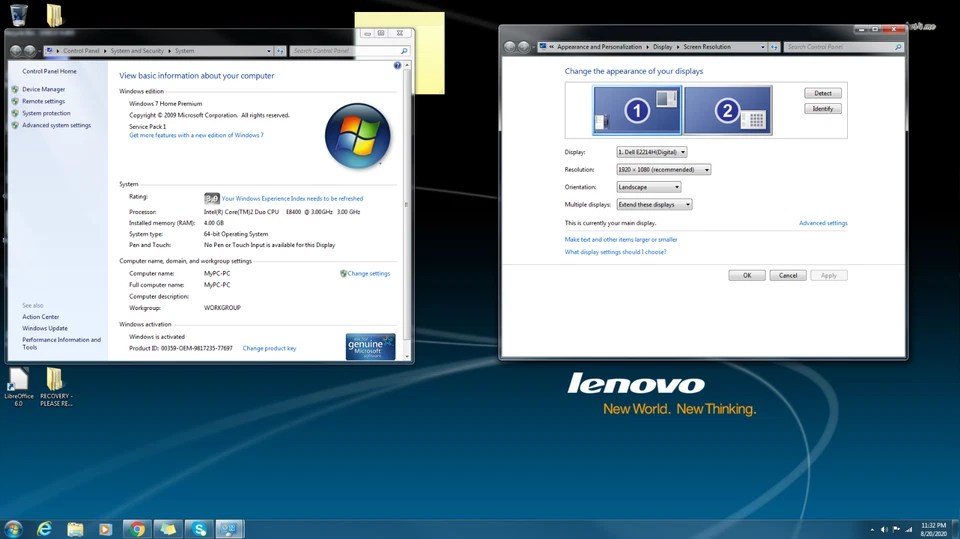Open the folder icon beside Recycle Bin
This screenshot has width=960, height=539.
pyautogui.click(x=54, y=15)
